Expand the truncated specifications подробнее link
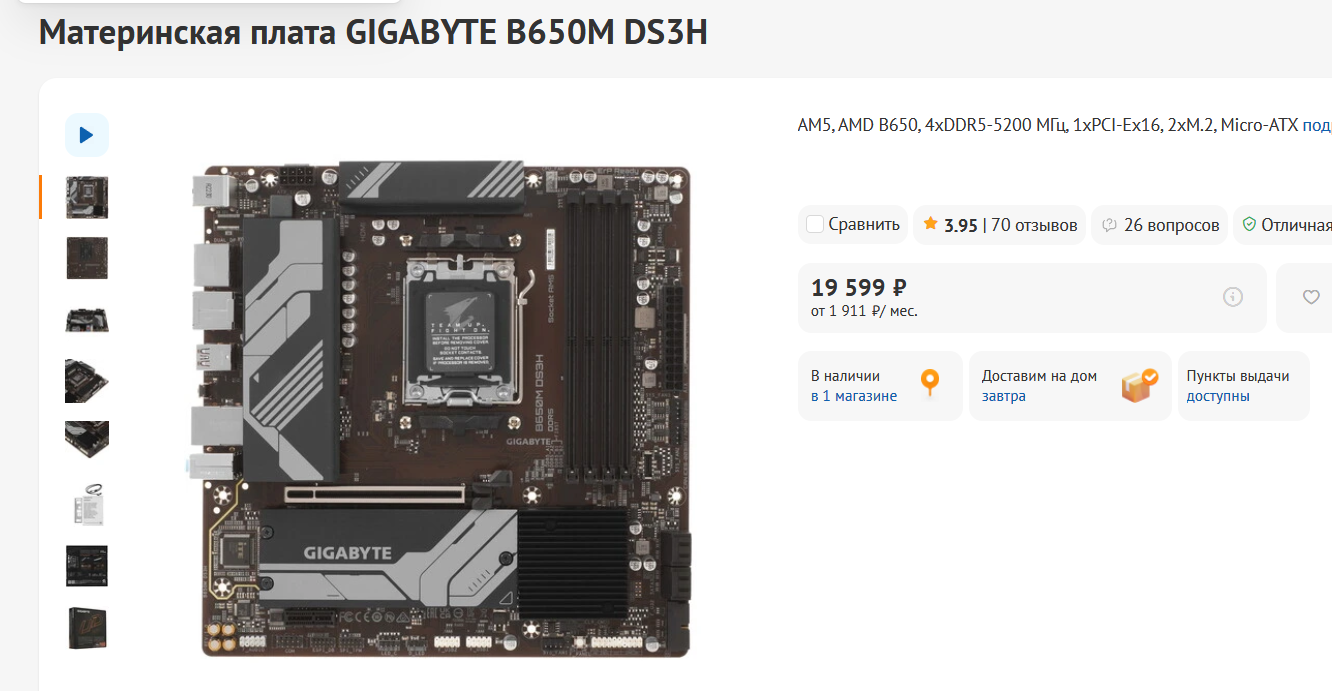Image resolution: width=1332 pixels, height=691 pixels. pos(1317,126)
